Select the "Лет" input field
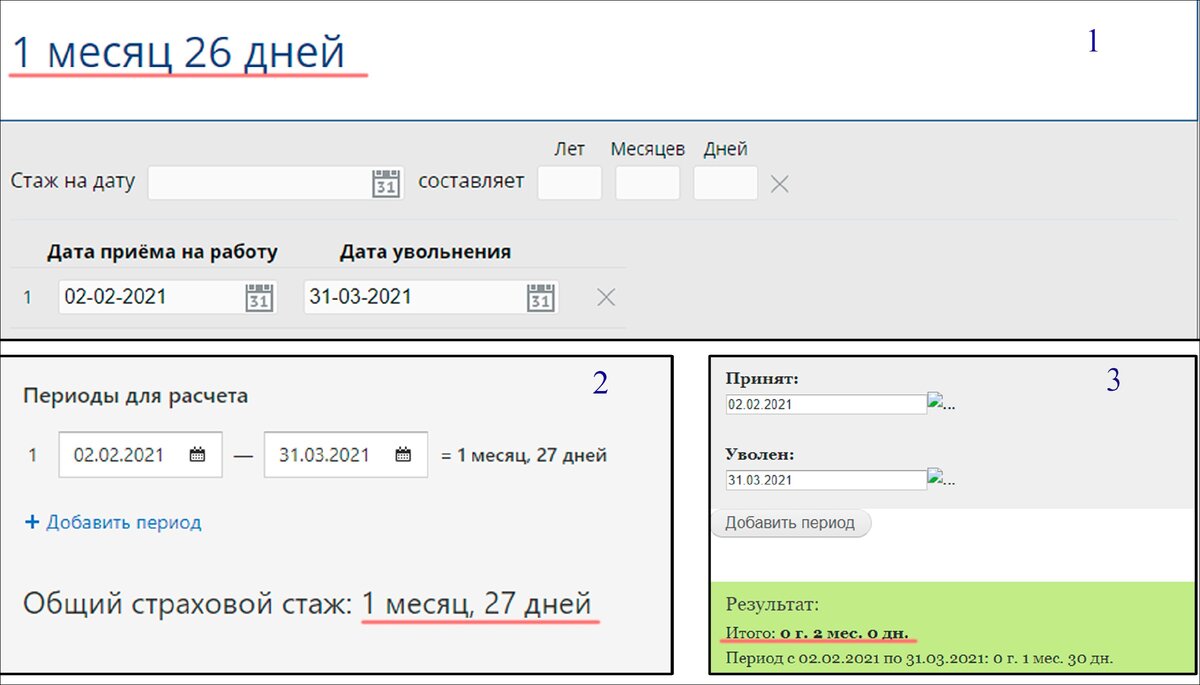 tap(569, 182)
